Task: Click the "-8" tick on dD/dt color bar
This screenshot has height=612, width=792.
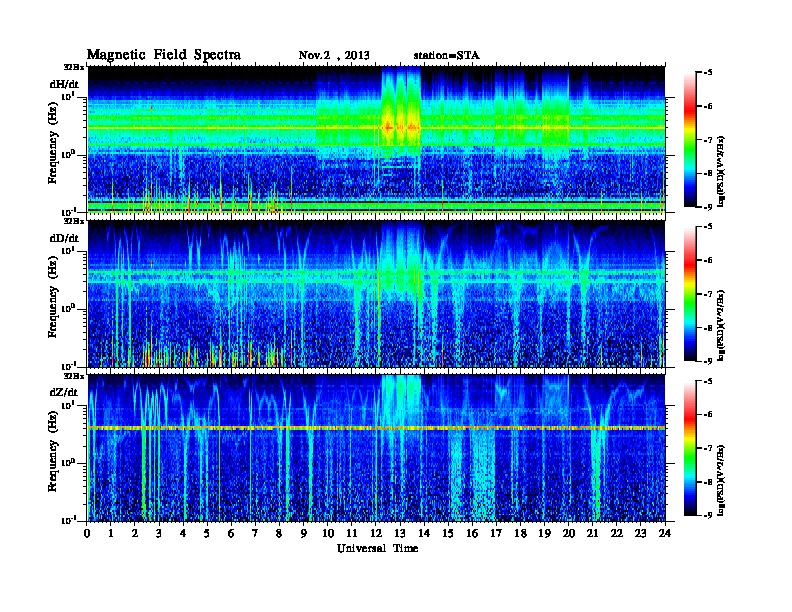Action: (708, 327)
